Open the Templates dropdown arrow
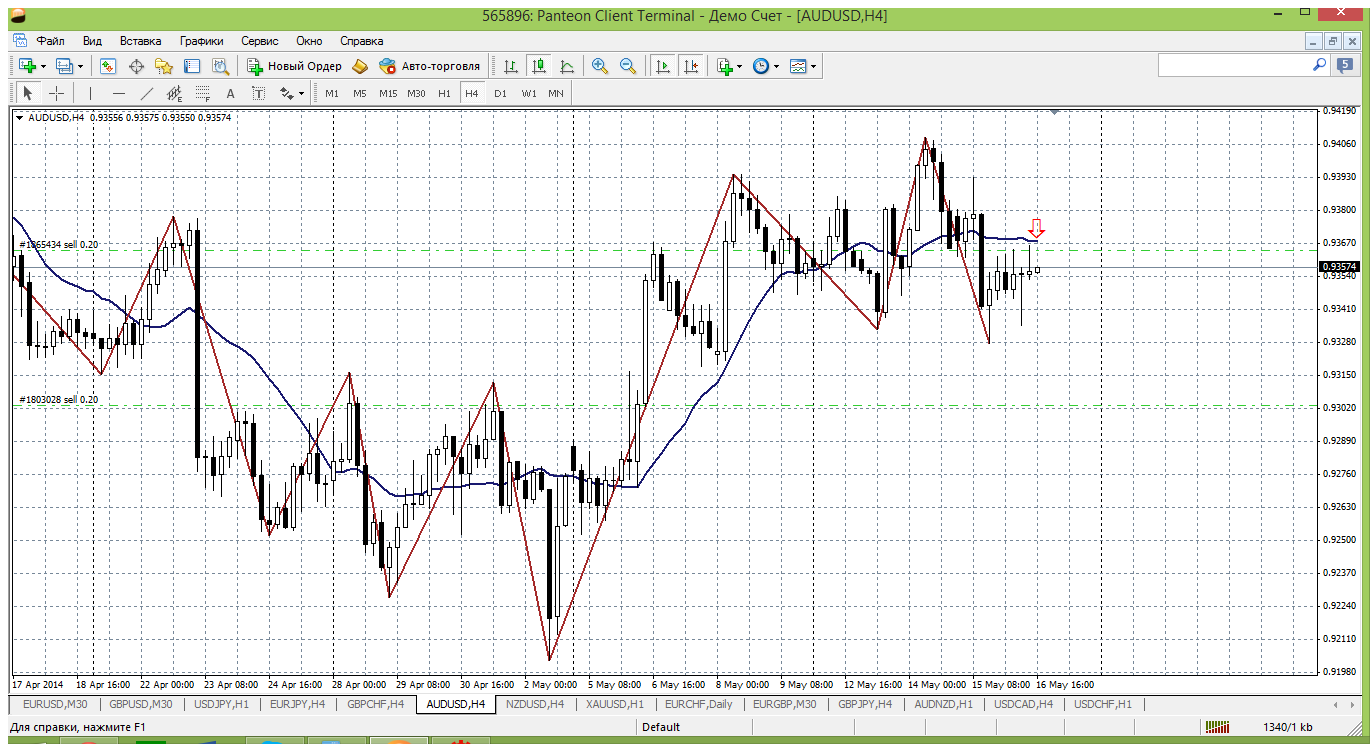Screen dimensions: 1370x744 coord(813,67)
